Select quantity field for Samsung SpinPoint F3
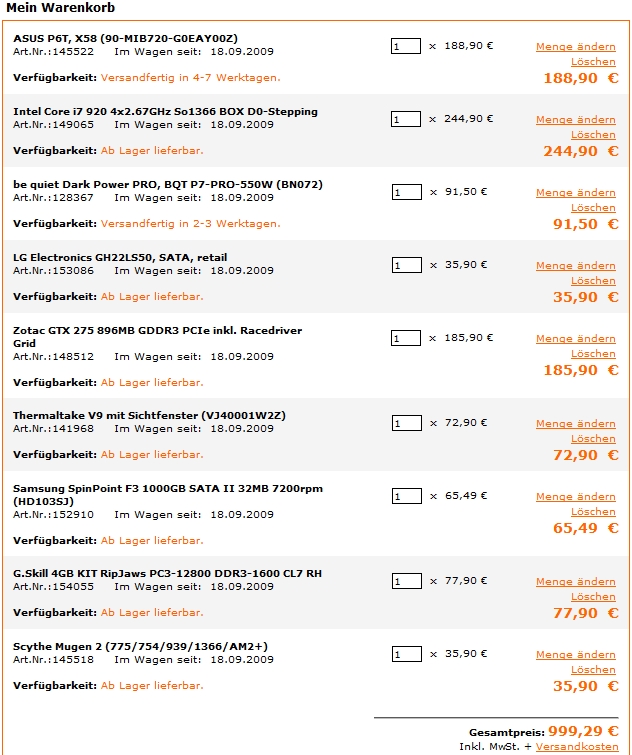The width and height of the screenshot is (632, 755). pyautogui.click(x=407, y=496)
